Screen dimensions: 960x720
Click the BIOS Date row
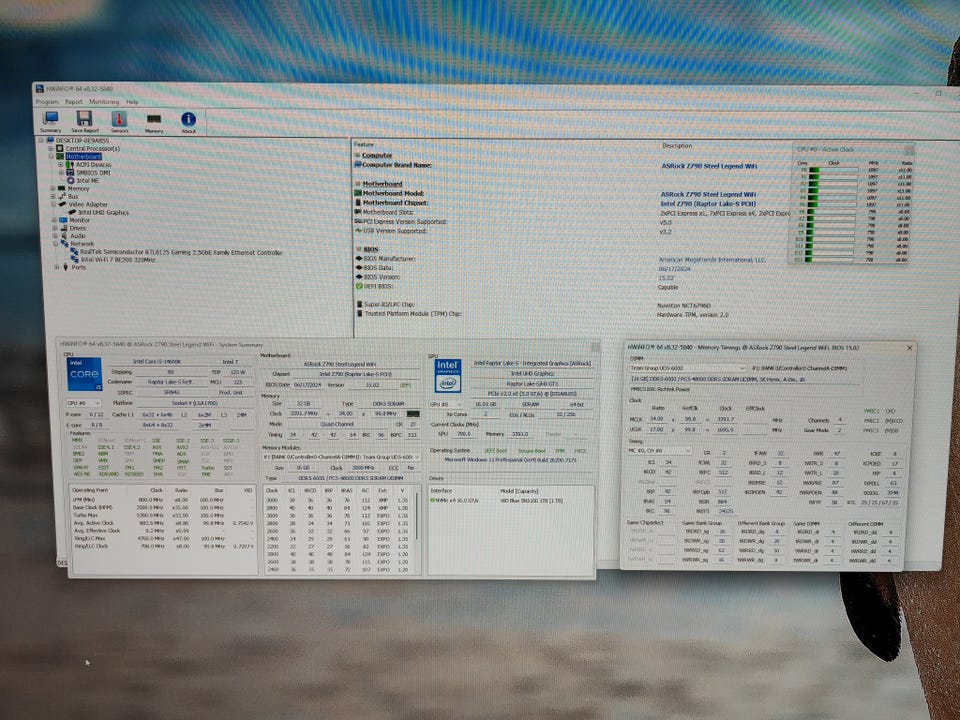point(523,268)
